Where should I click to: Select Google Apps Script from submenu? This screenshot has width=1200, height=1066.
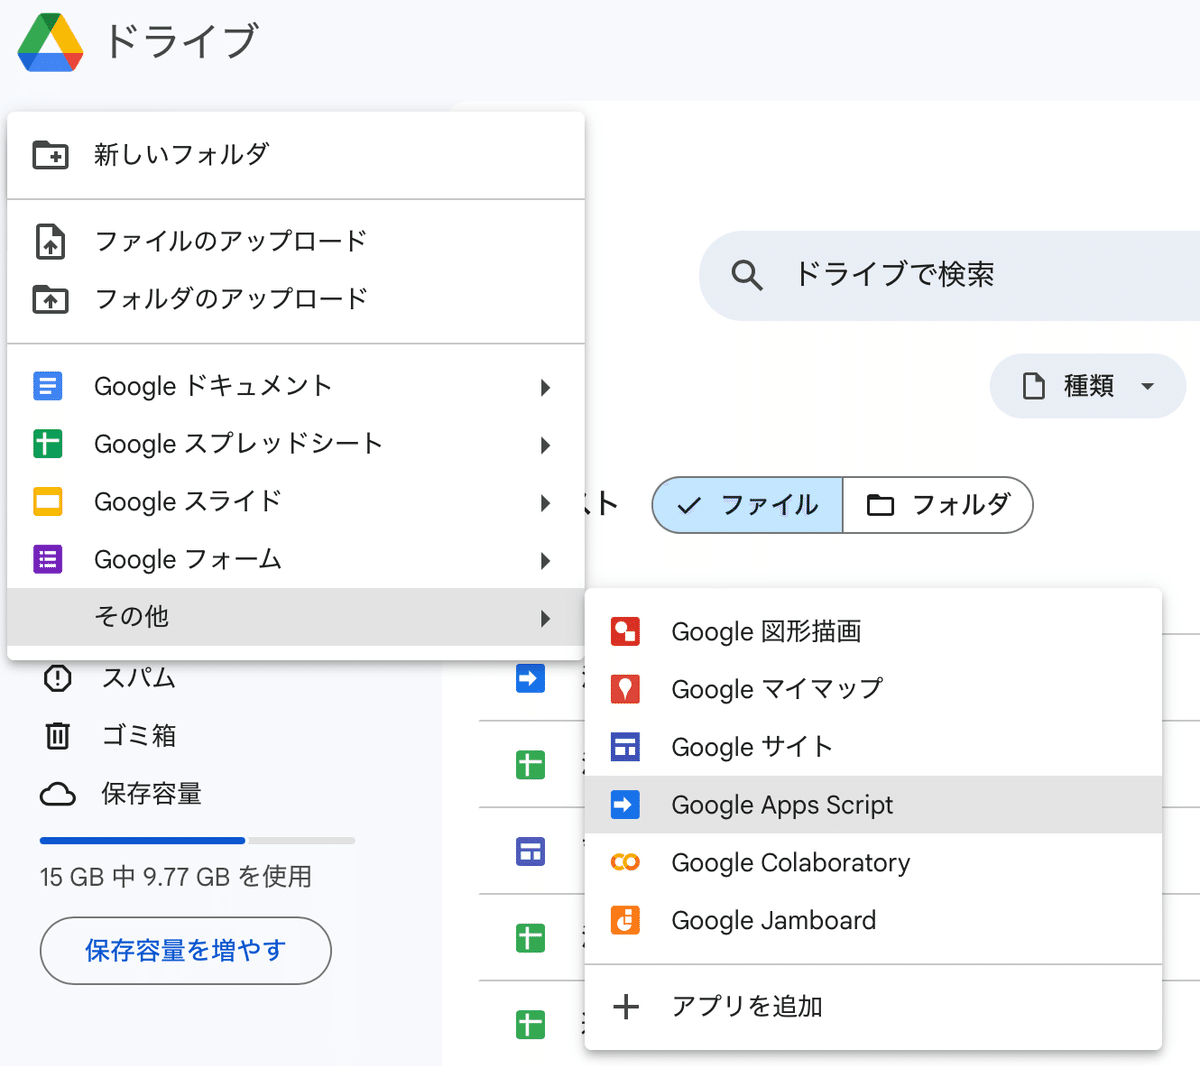point(873,804)
